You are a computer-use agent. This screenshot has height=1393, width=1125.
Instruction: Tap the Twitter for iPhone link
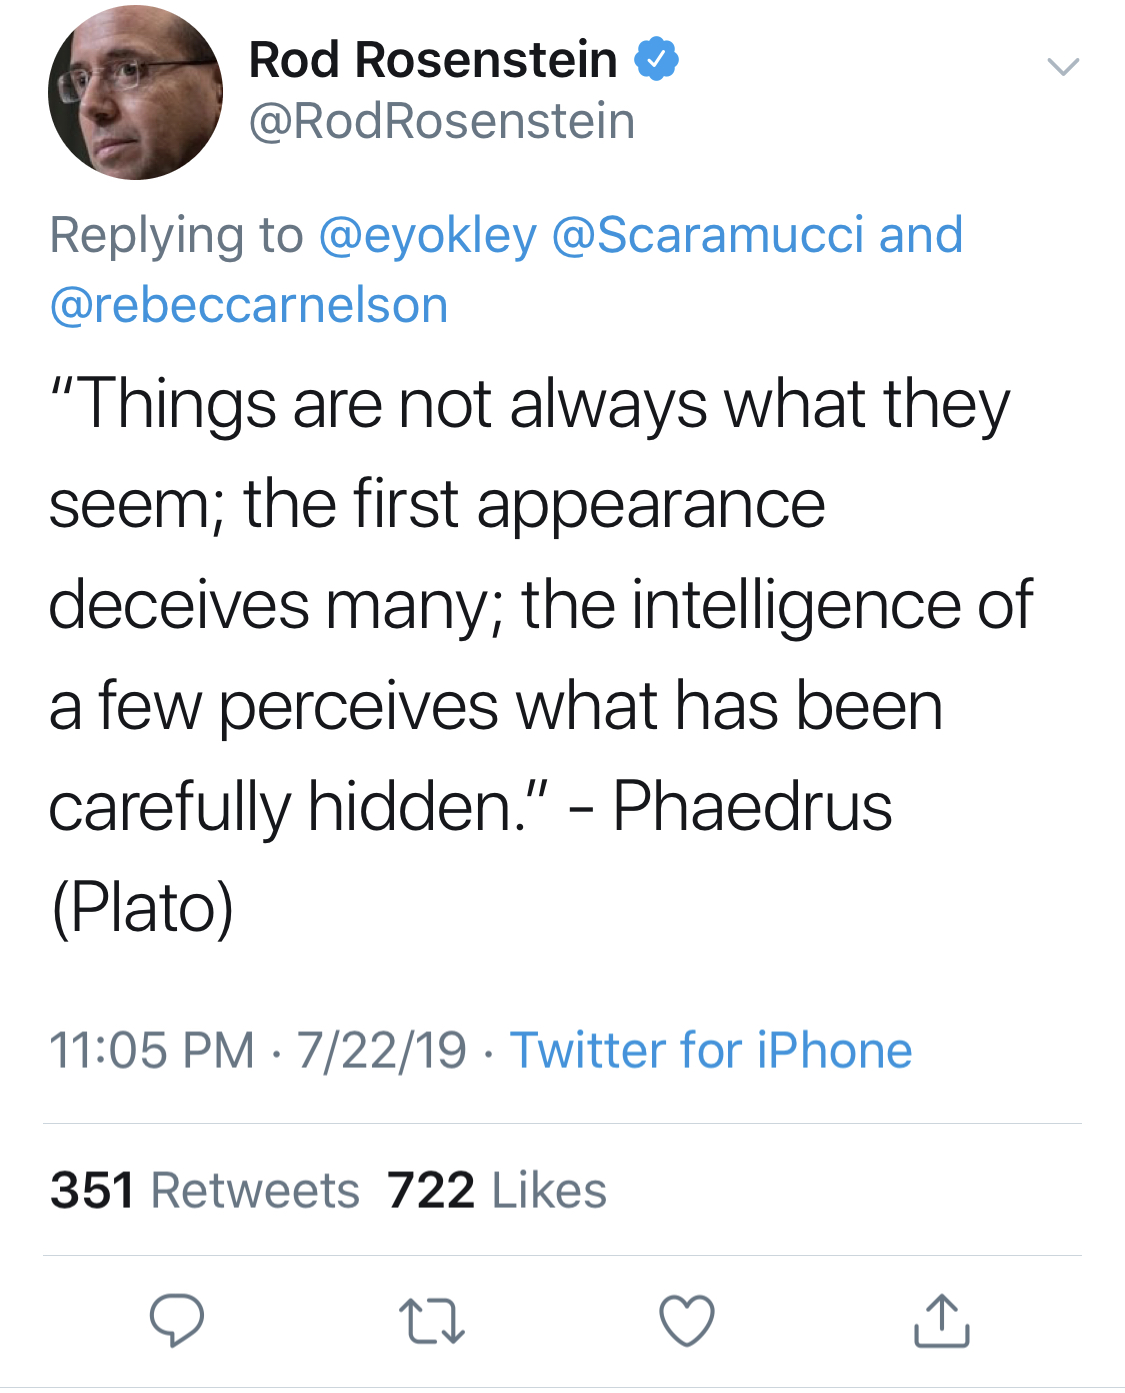pyautogui.click(x=711, y=1051)
